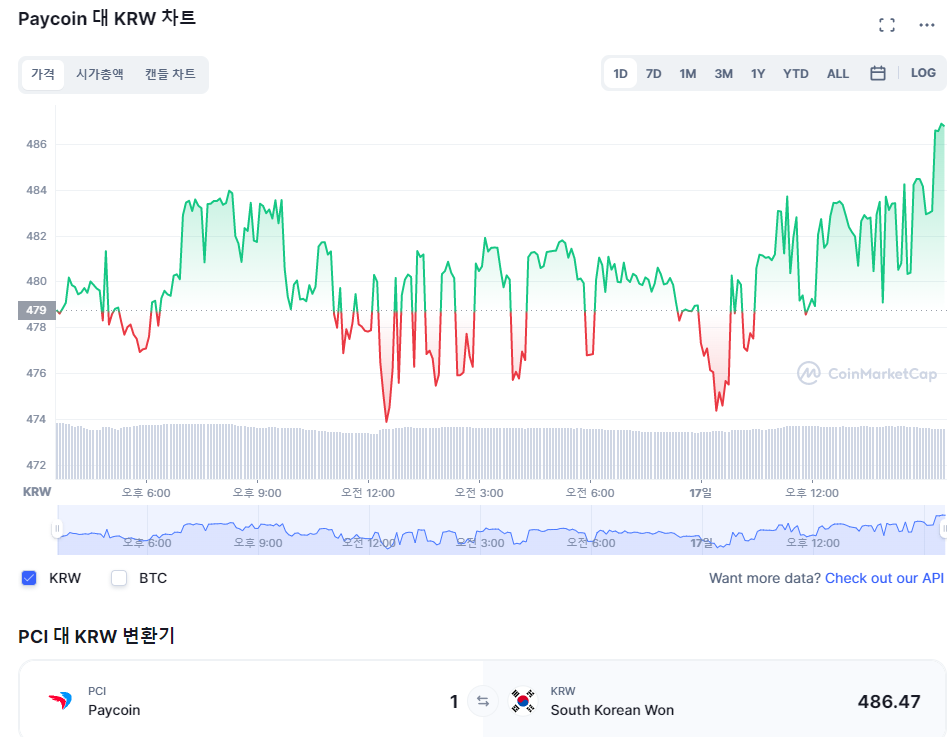Viewport: 952px width, 737px height.
Task: Open the three-dot more options menu
Action: point(926,25)
